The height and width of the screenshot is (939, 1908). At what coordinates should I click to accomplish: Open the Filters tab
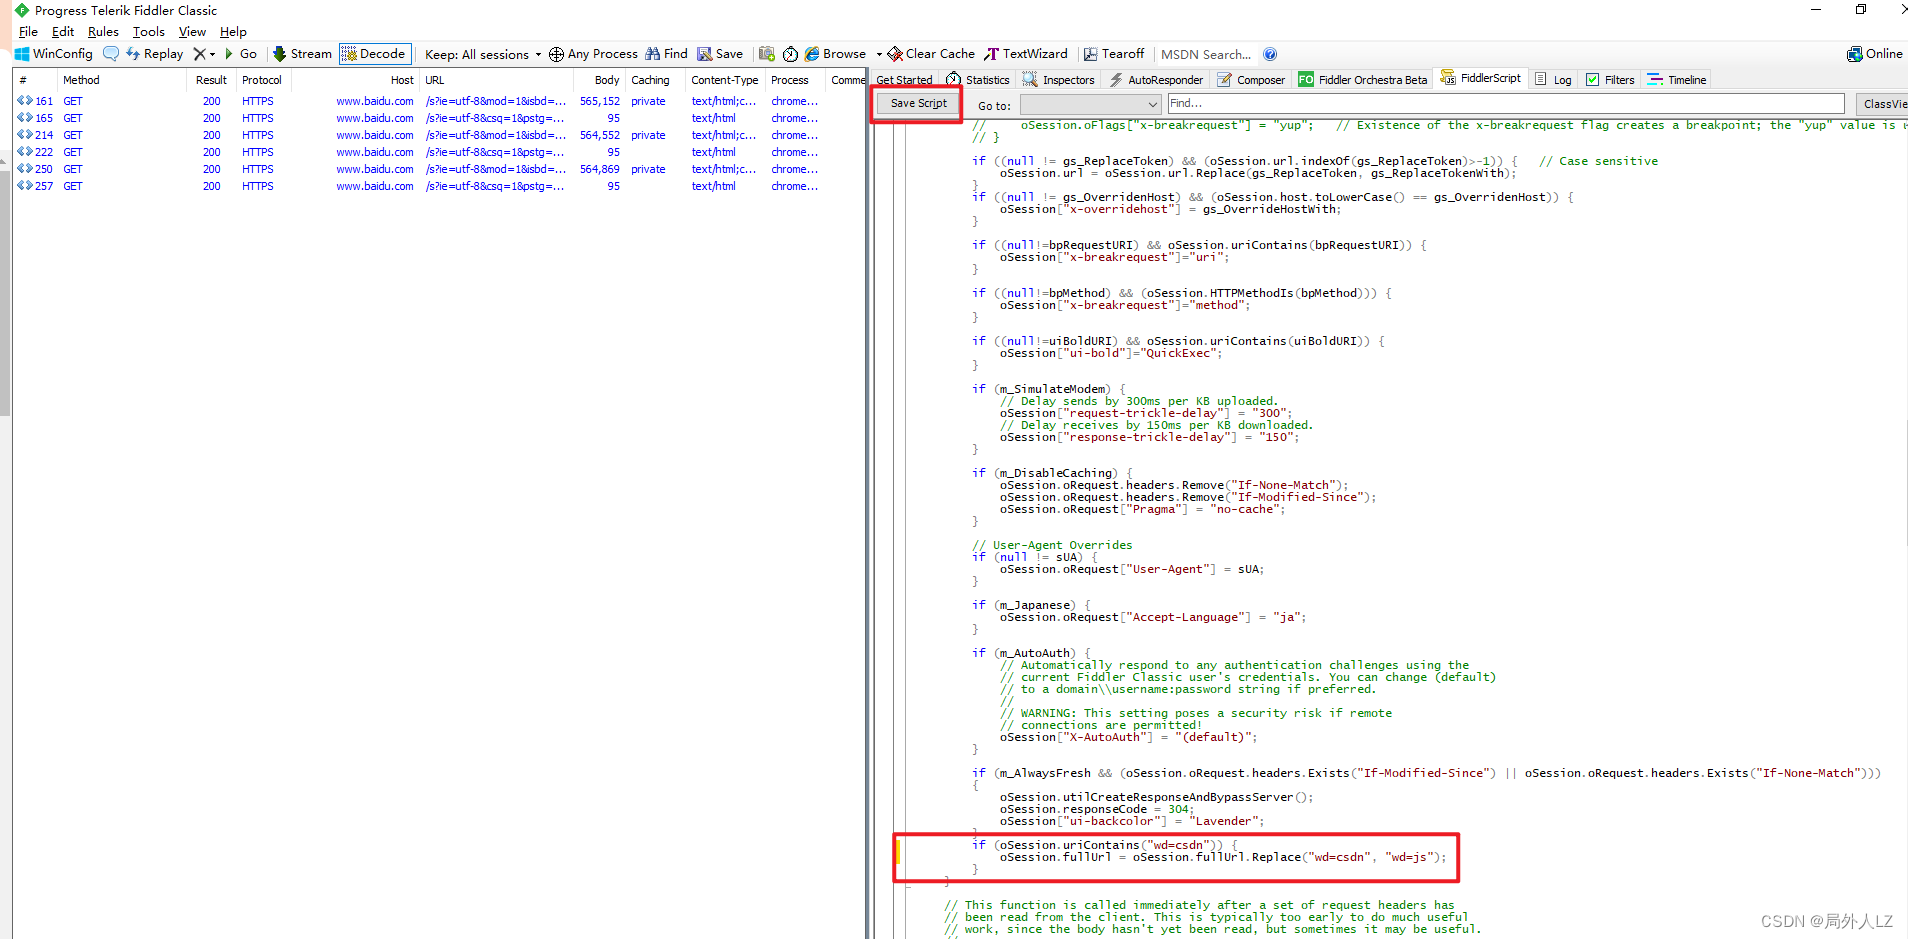tap(1610, 80)
